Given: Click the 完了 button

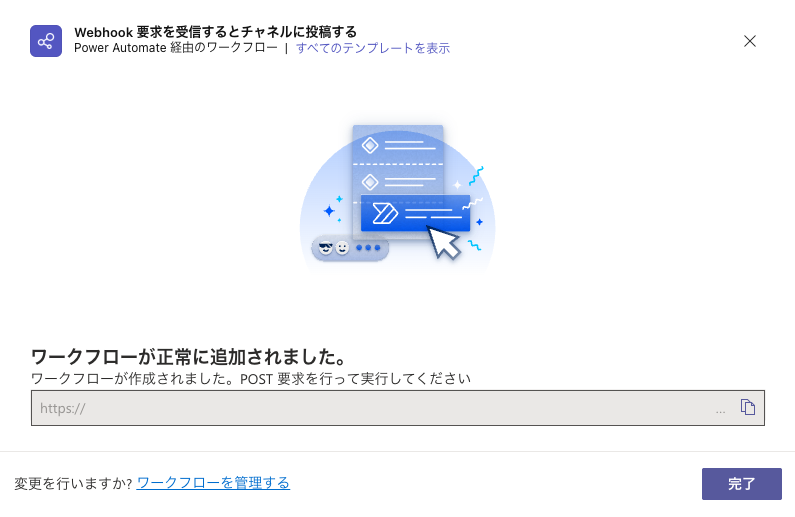Looking at the screenshot, I should click(x=742, y=484).
